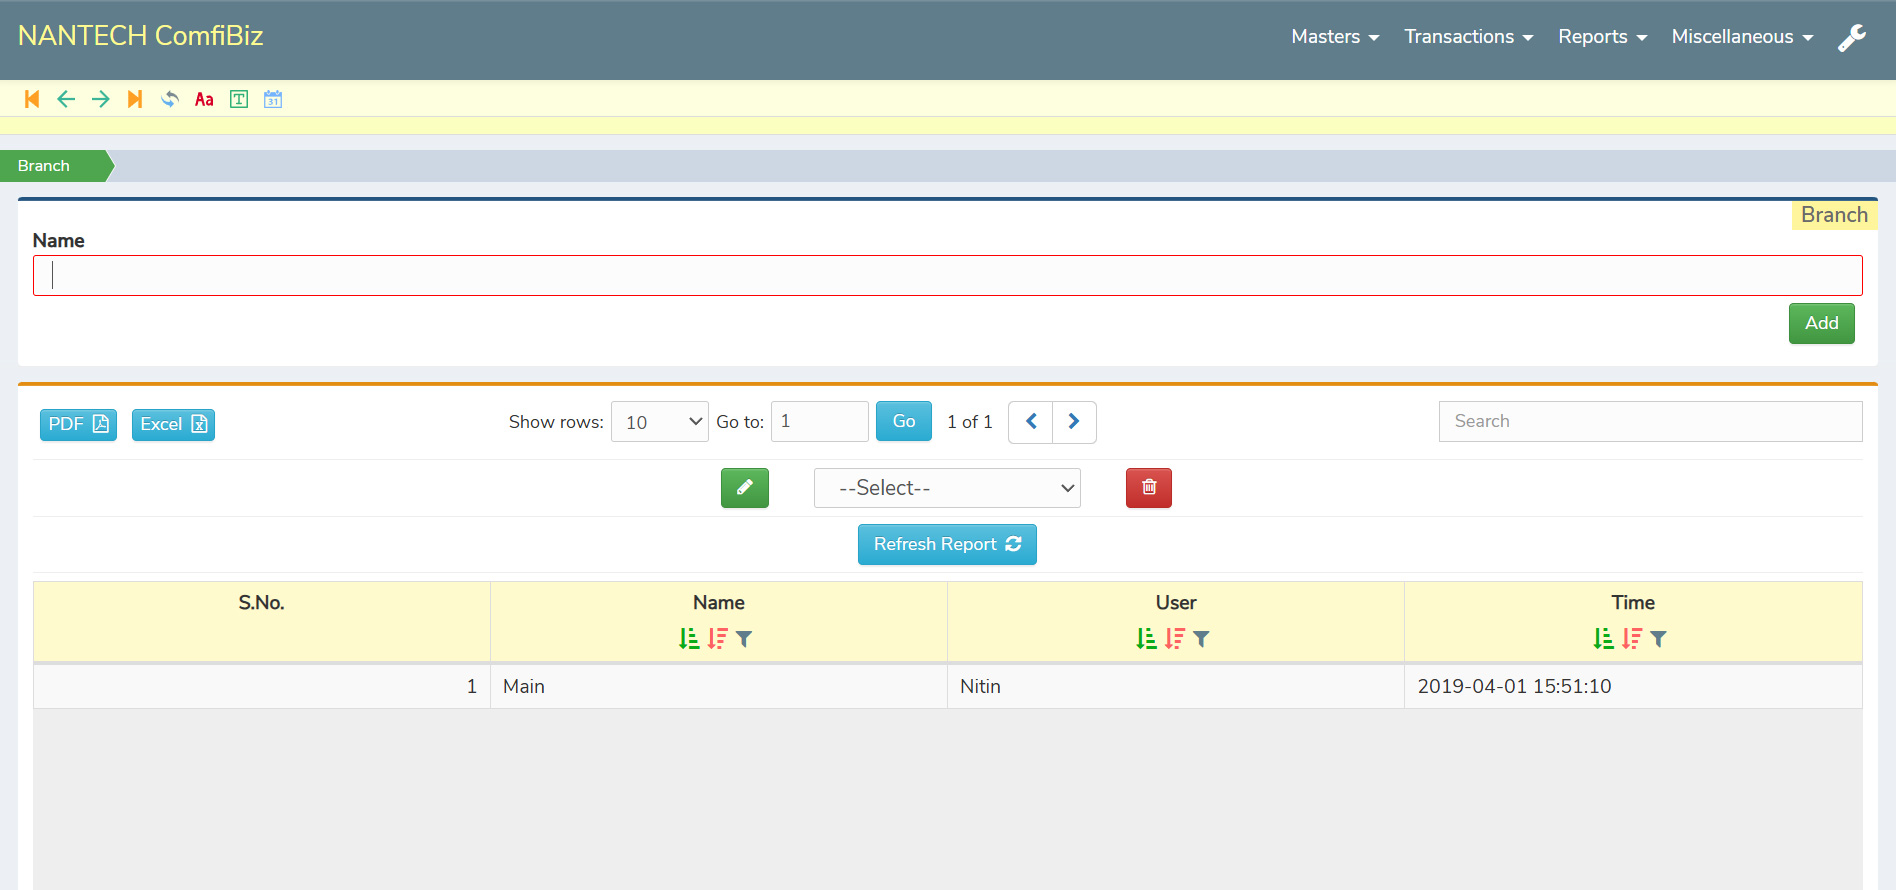The height and width of the screenshot is (890, 1896).
Task: Click the red trash delete button
Action: tap(1148, 488)
